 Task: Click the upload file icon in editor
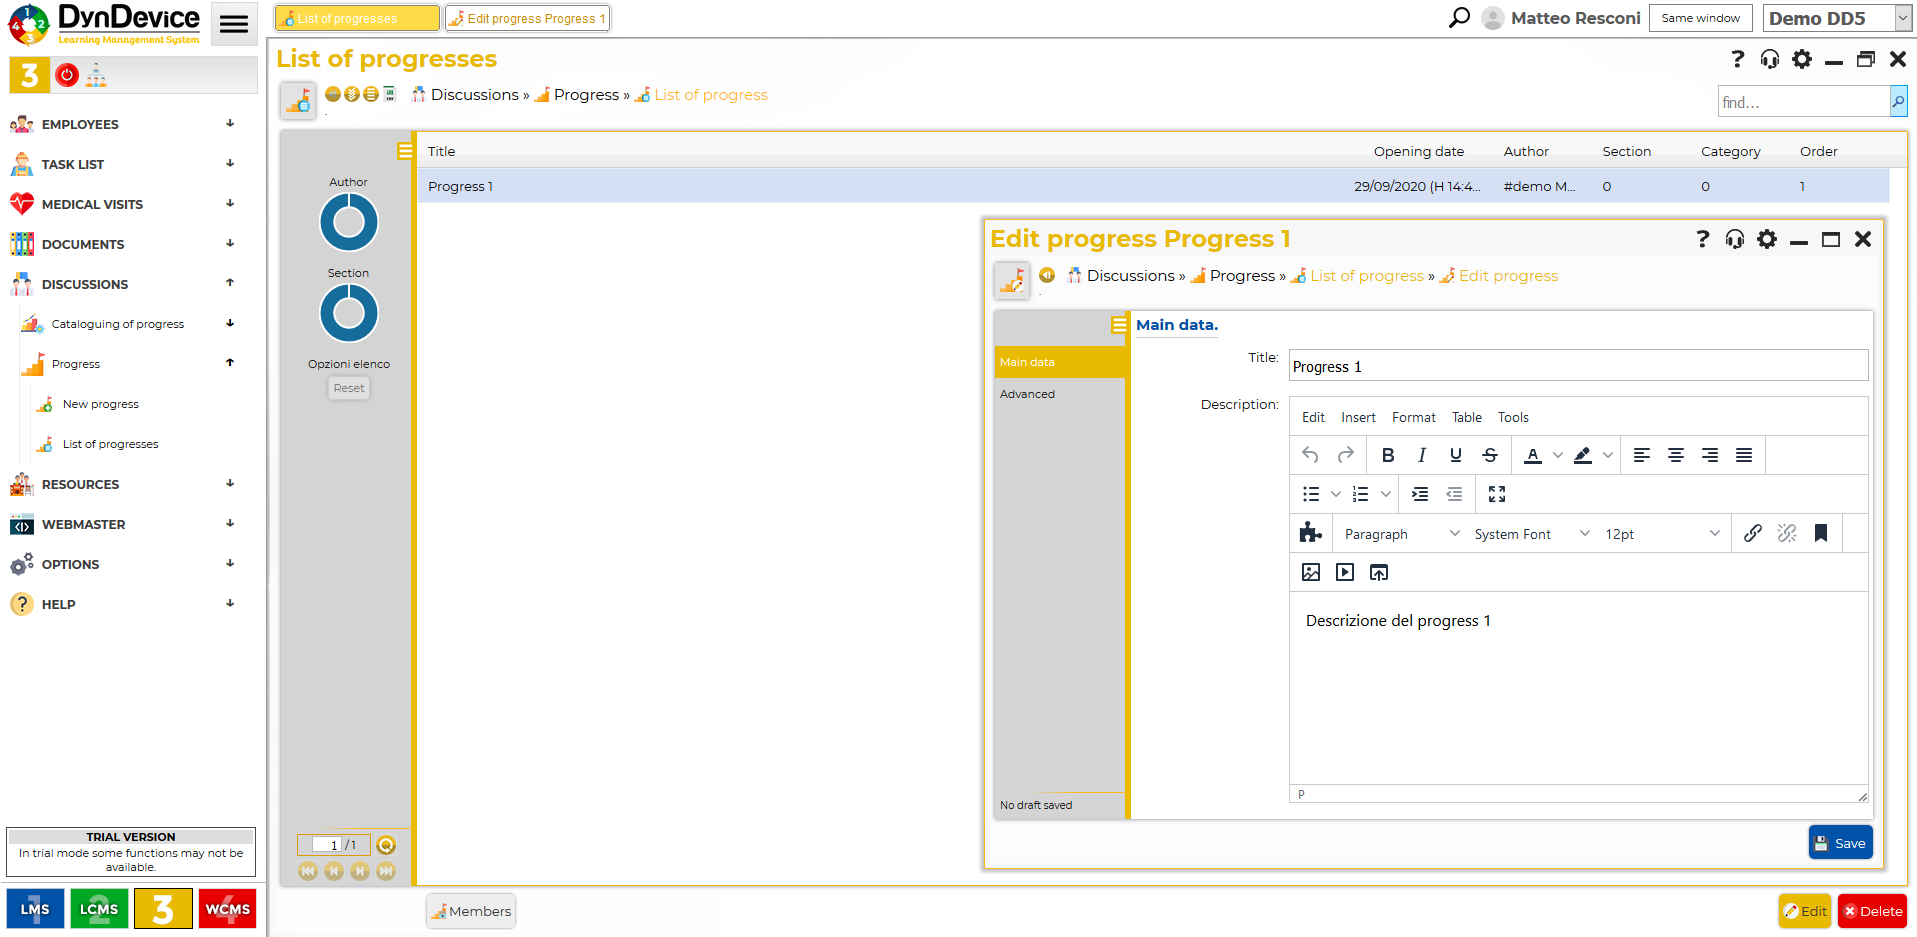[x=1378, y=572]
